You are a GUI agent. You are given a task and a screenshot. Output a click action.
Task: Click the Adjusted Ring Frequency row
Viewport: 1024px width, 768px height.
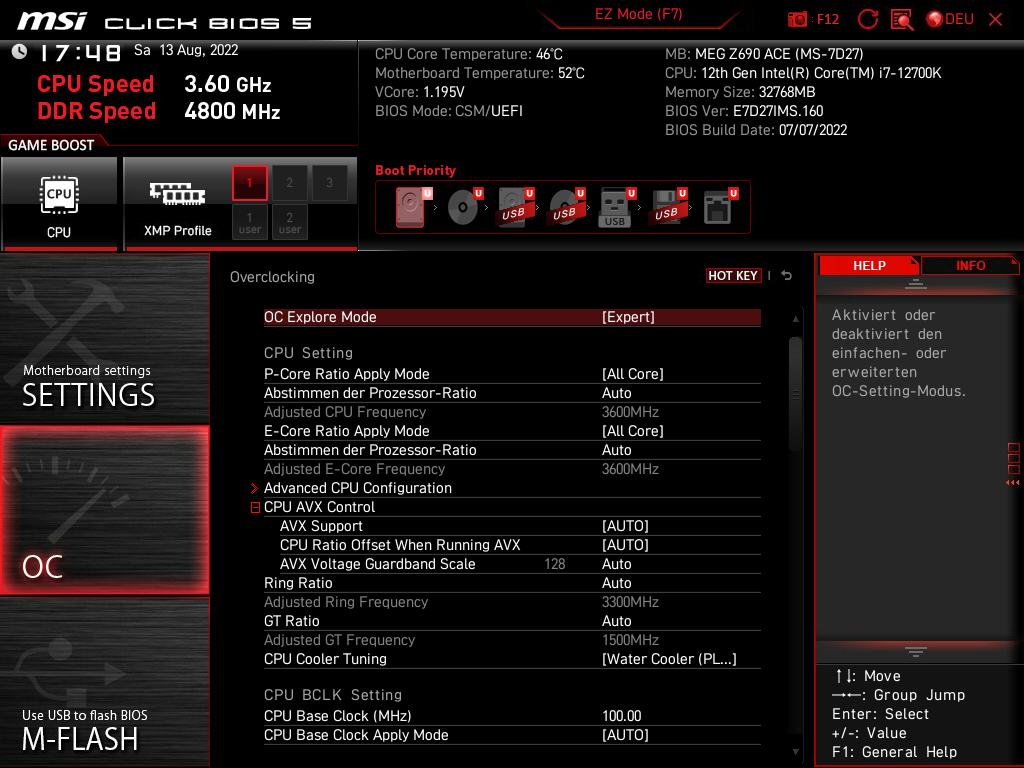[x=512, y=602]
